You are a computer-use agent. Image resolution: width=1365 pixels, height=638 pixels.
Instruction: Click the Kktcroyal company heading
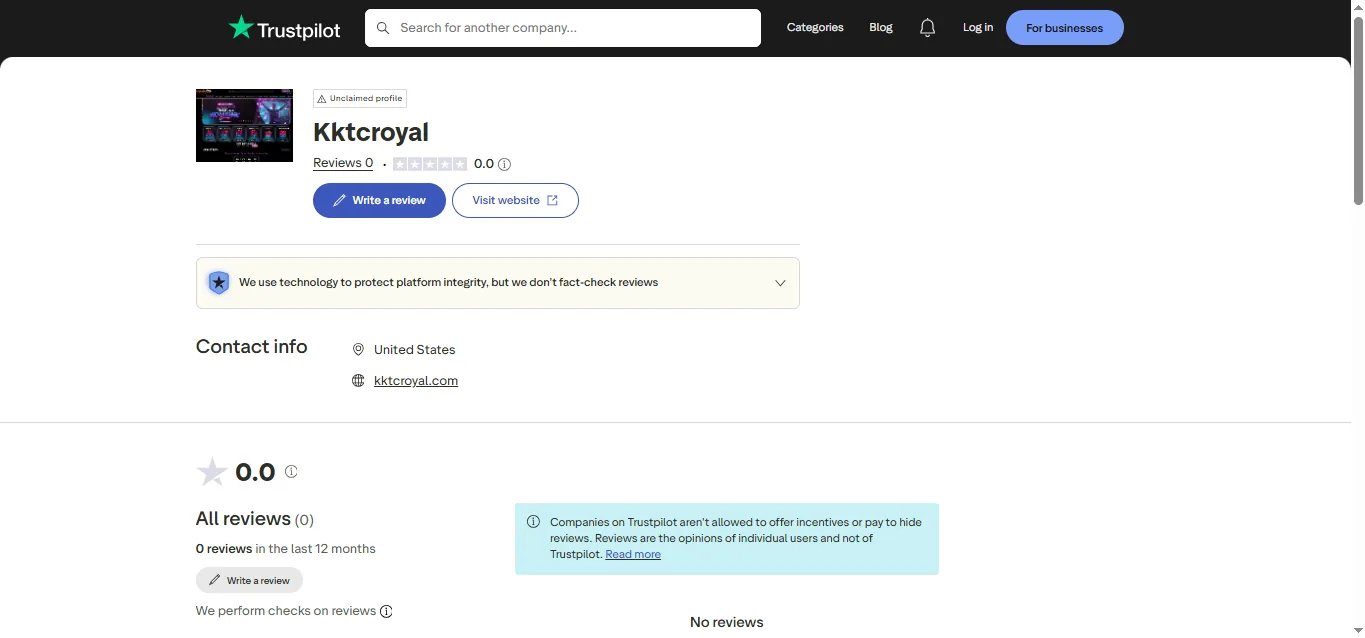coord(371,132)
